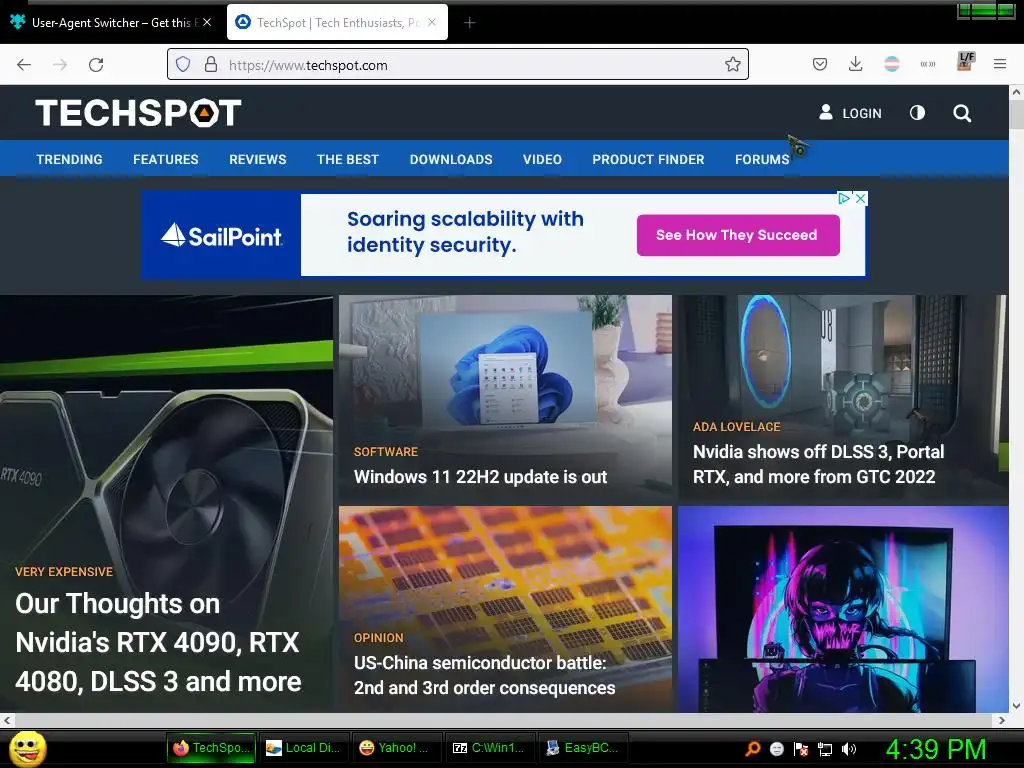Viewport: 1024px width, 768px height.
Task: Open the Downloads toolbar arrow icon
Action: [x=856, y=64]
